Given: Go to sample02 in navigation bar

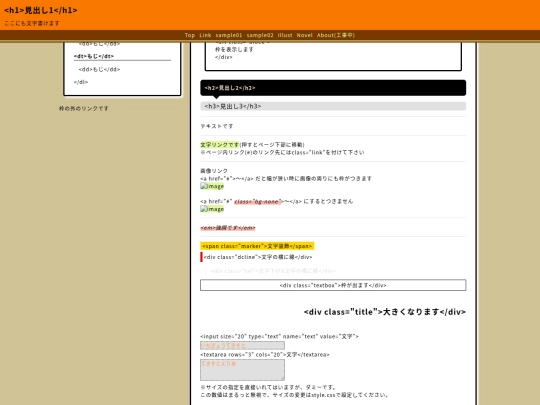Looking at the screenshot, I should pos(260,35).
